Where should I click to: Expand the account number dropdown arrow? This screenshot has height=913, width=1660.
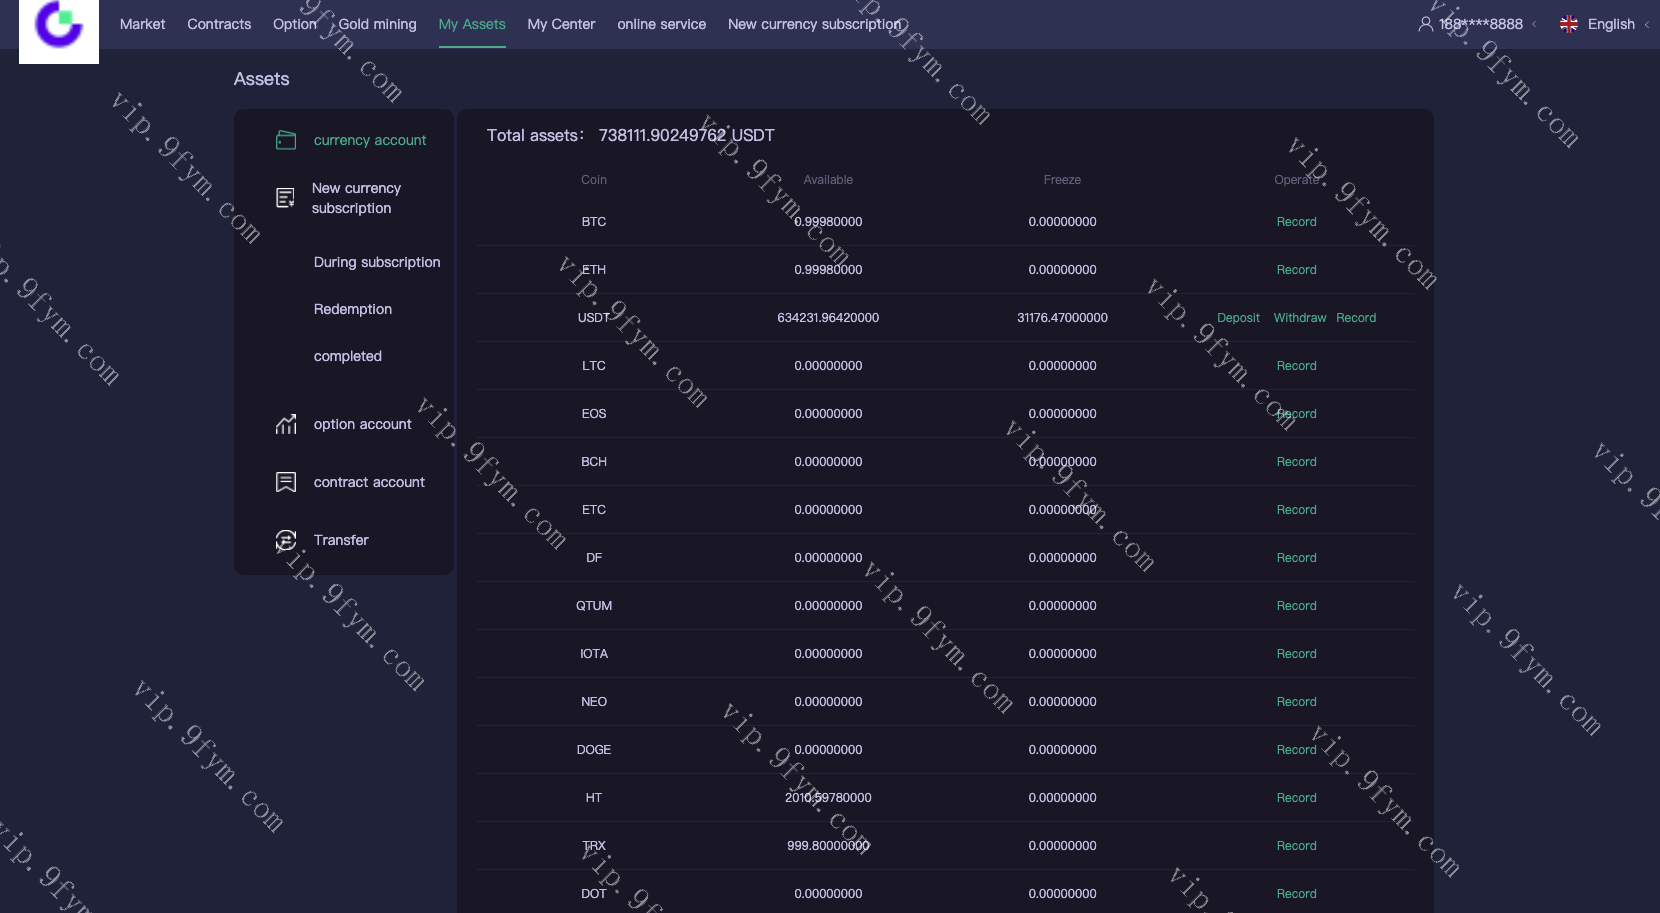1534,25
